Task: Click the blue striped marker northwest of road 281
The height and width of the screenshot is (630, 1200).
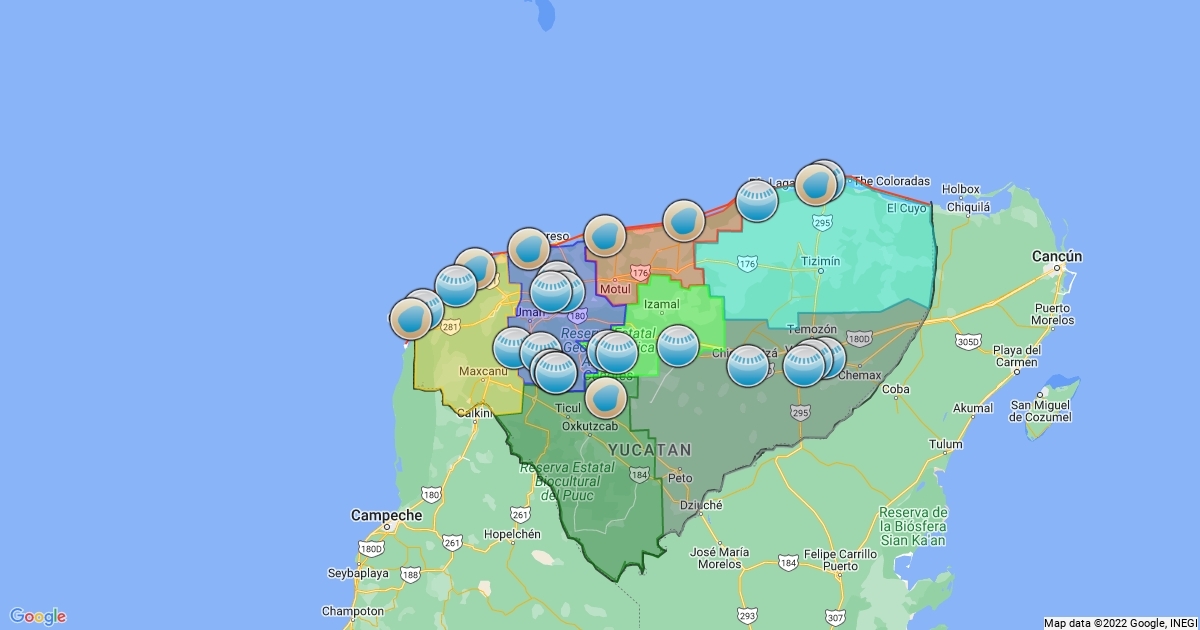Action: [x=456, y=285]
